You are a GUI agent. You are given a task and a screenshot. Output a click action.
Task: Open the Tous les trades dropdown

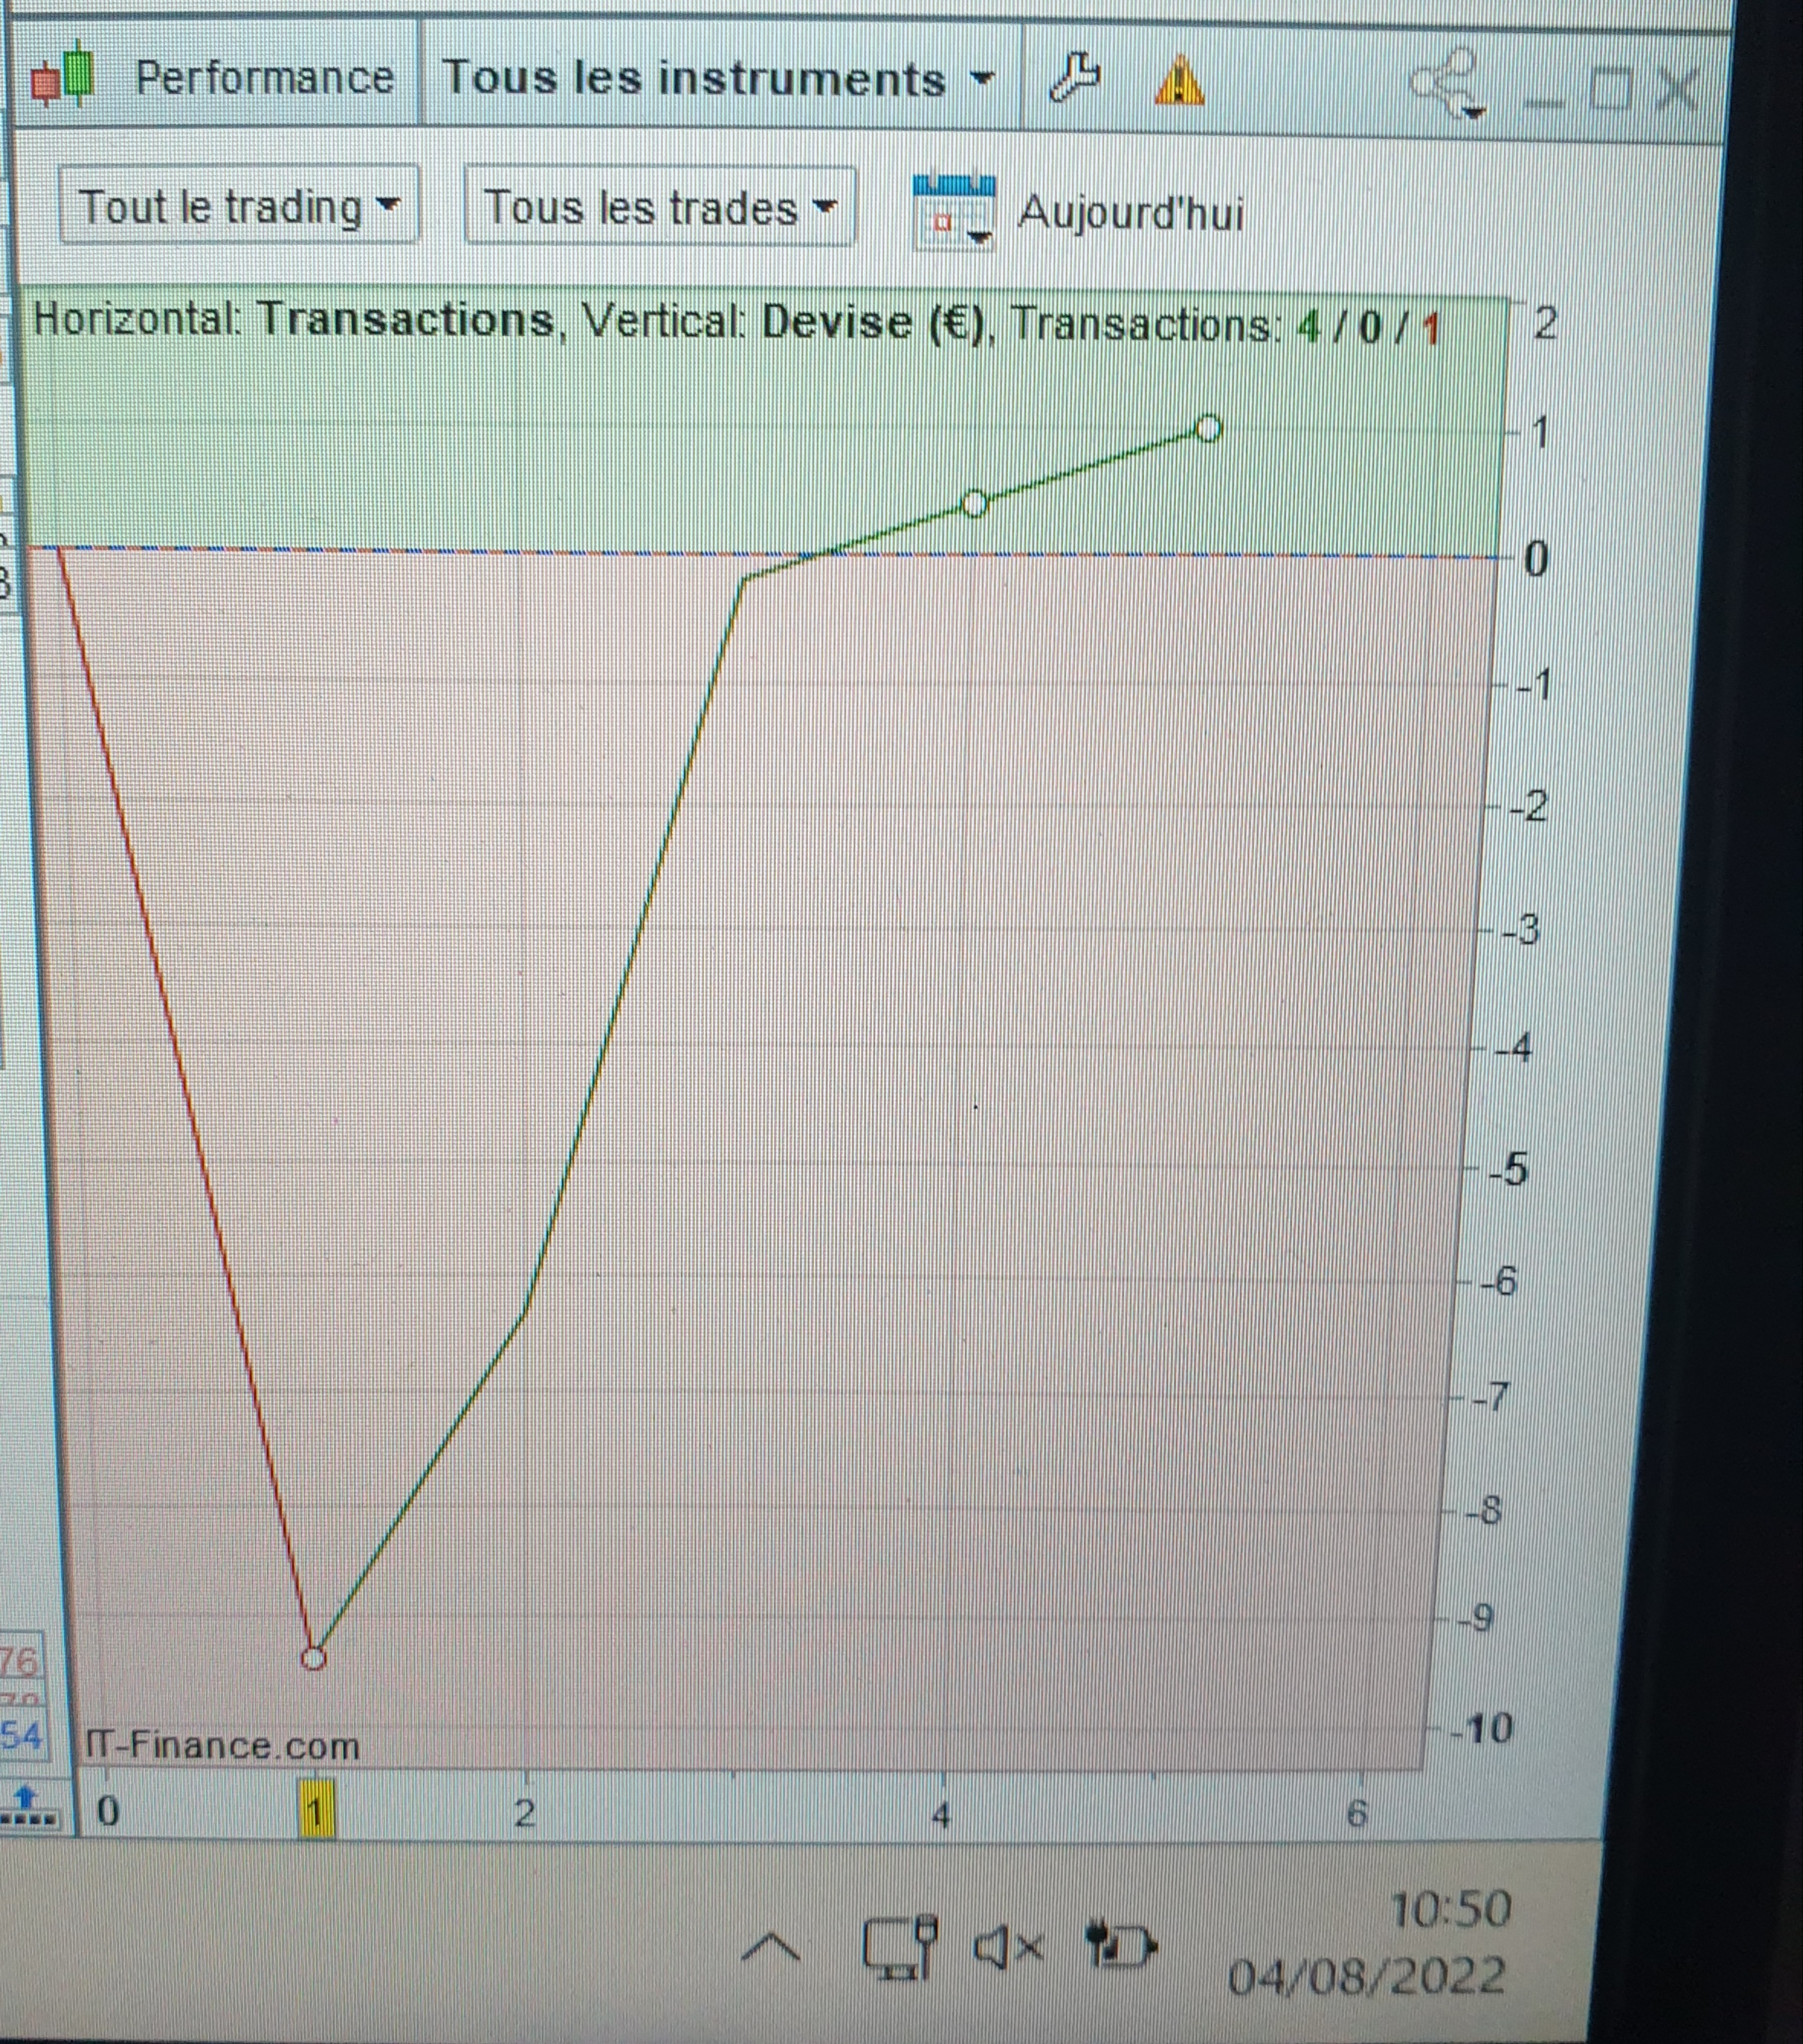click(x=659, y=208)
